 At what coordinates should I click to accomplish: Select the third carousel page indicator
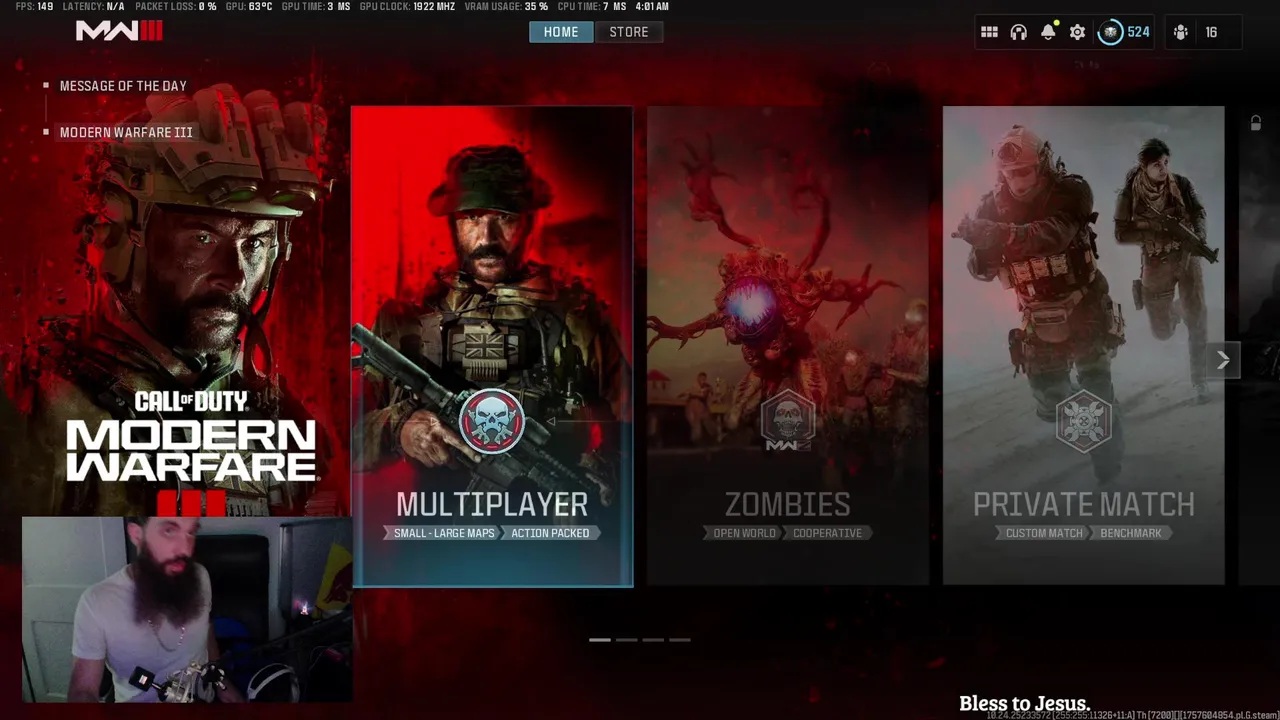653,639
